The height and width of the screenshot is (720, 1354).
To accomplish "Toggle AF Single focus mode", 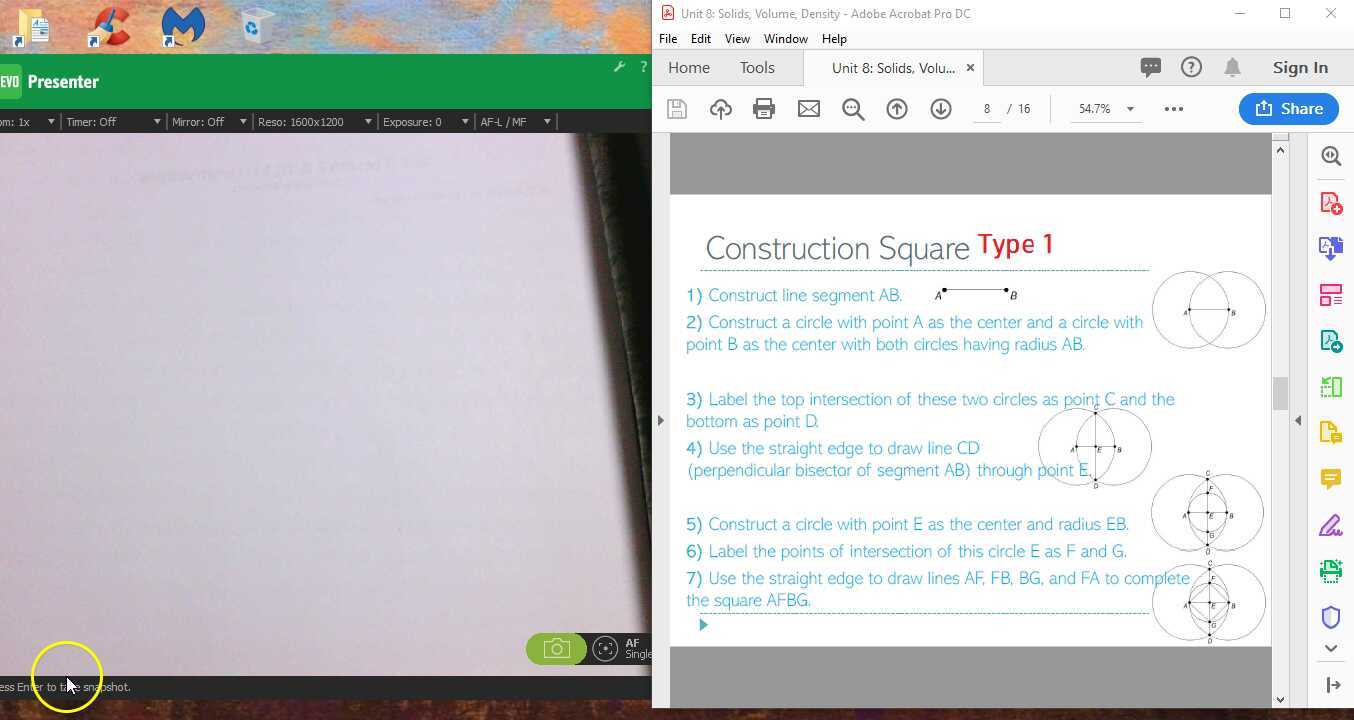I will pyautogui.click(x=606, y=648).
